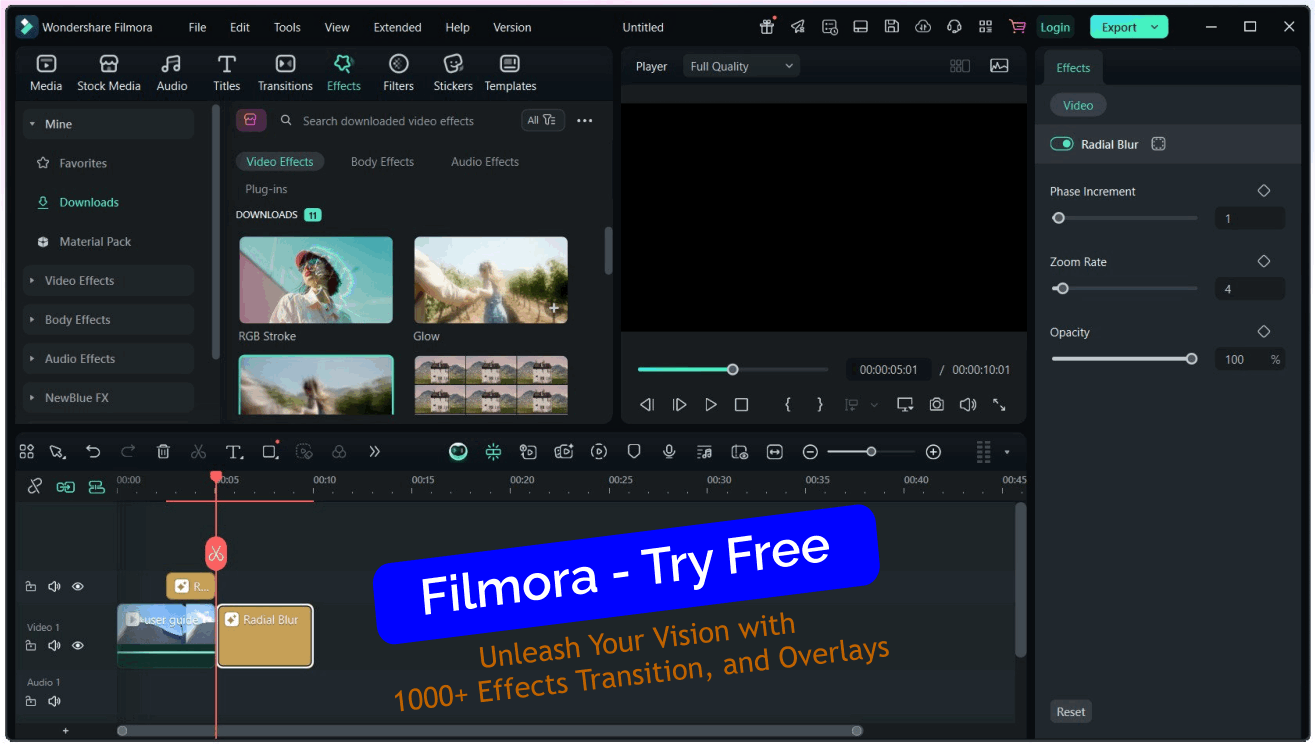Screen dimensions: 1315x745
Task: Zoom out the timeline with minus
Action: (811, 452)
